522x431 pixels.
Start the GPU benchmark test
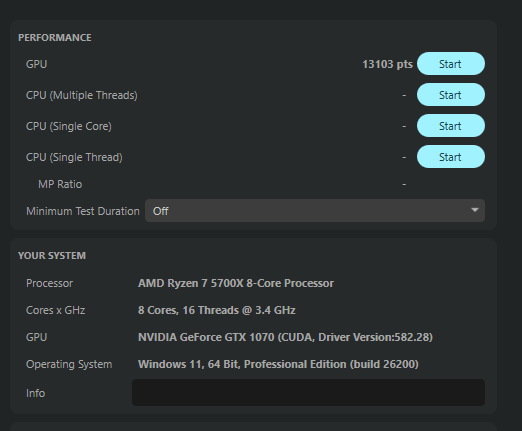(x=451, y=64)
